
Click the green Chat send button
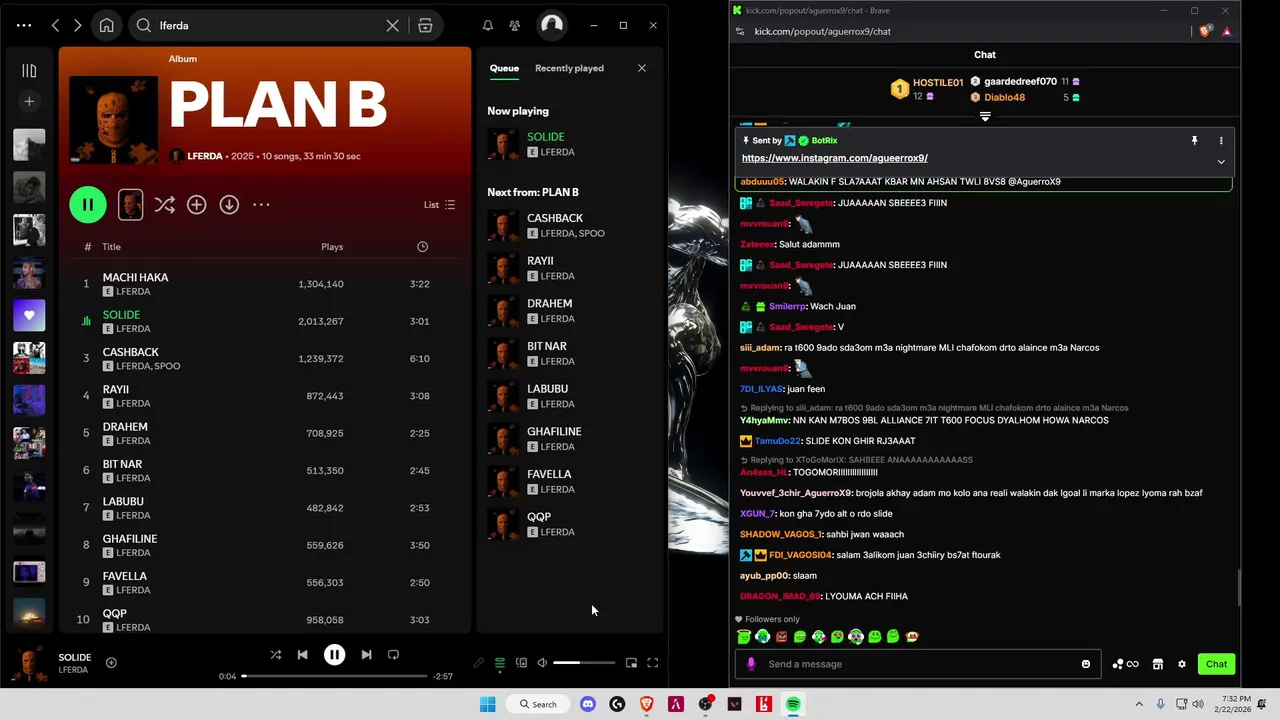(x=1216, y=664)
